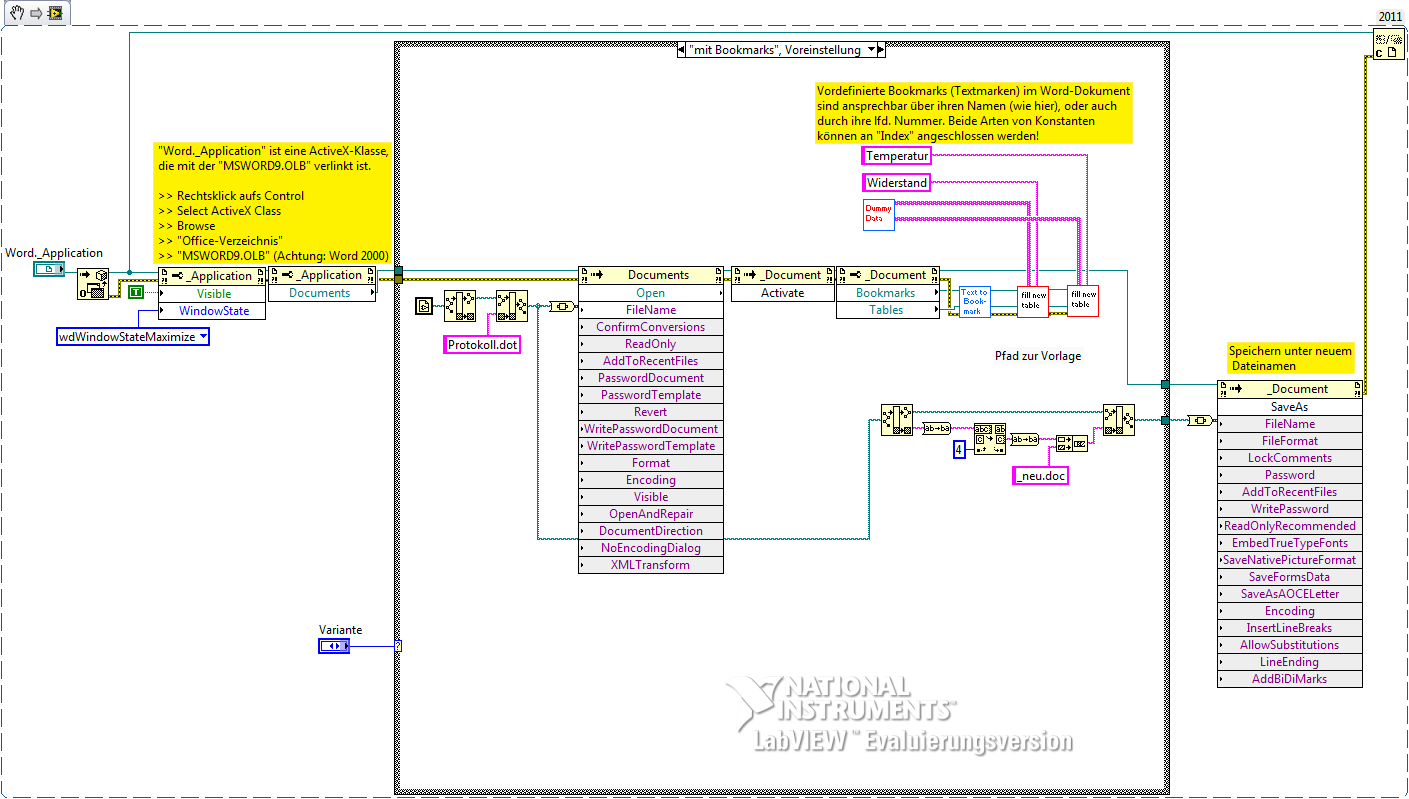This screenshot has width=1409, height=799.
Task: Click the To Variant node before Open FileName
Action: (562, 306)
